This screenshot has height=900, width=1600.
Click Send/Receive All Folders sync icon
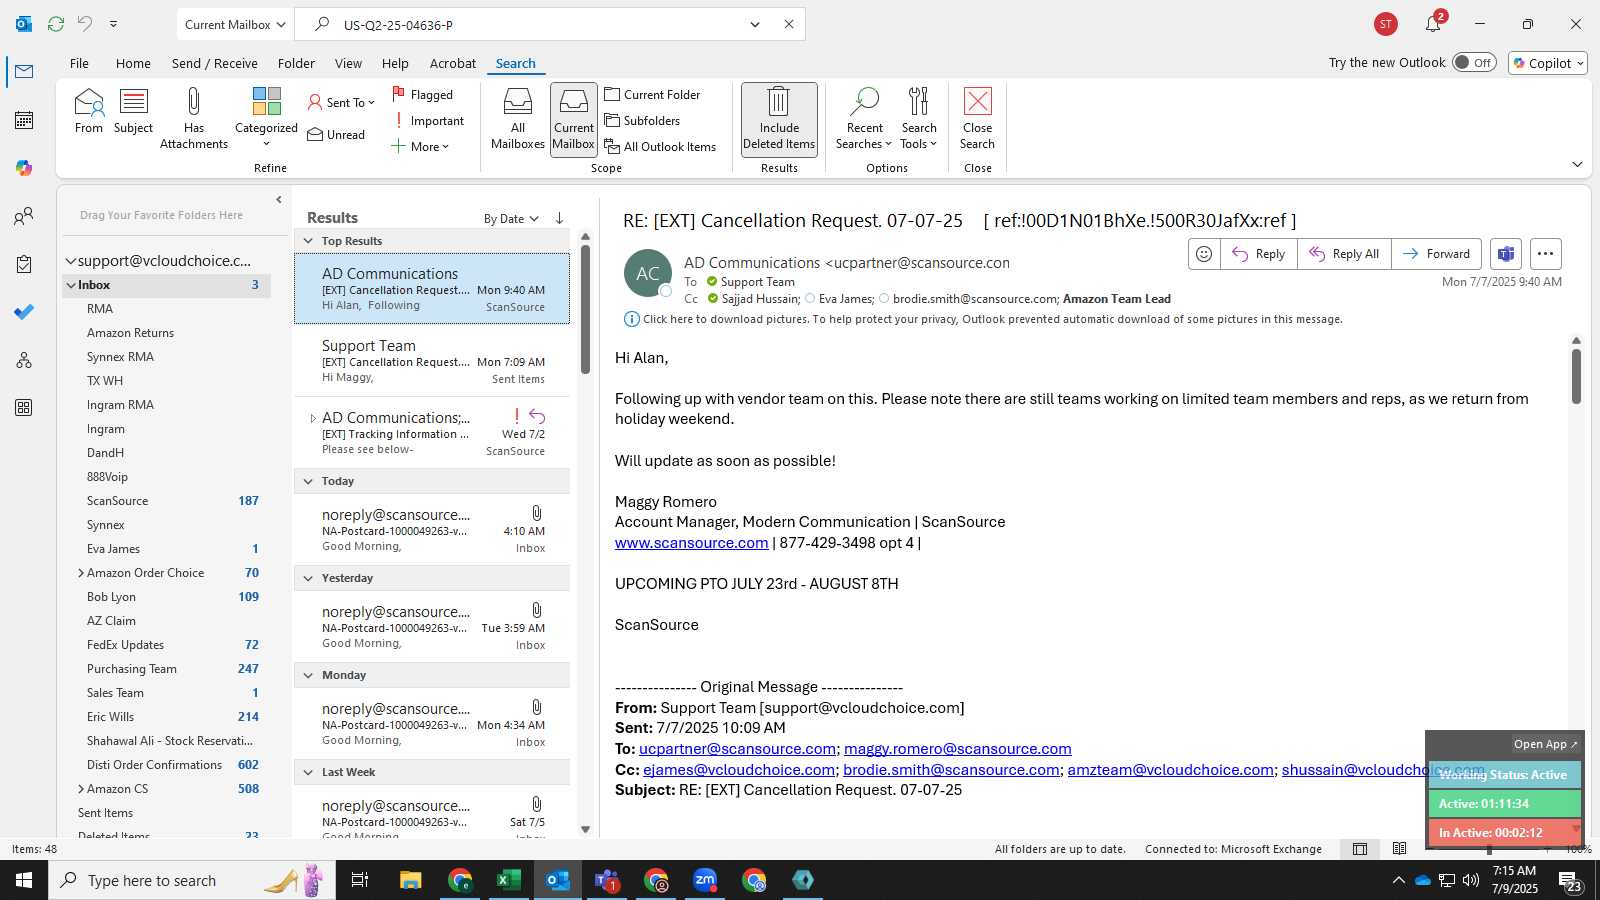point(56,24)
